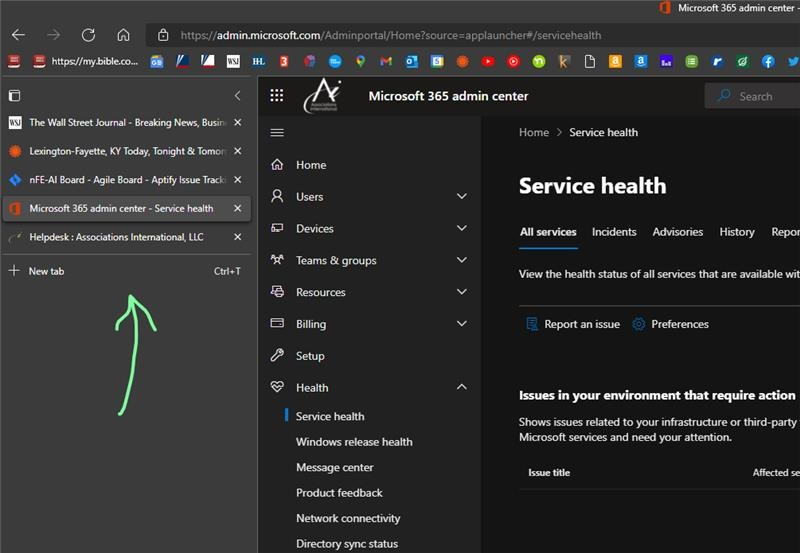This screenshot has width=800, height=553.
Task: Open a New tab
Action: (x=125, y=271)
